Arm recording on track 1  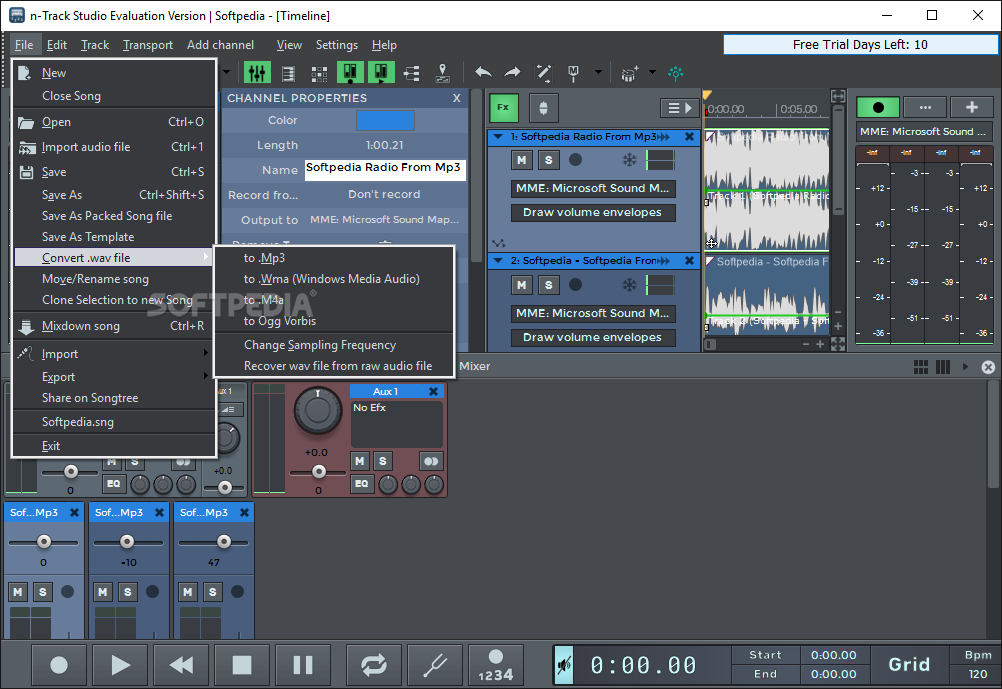click(x=575, y=160)
